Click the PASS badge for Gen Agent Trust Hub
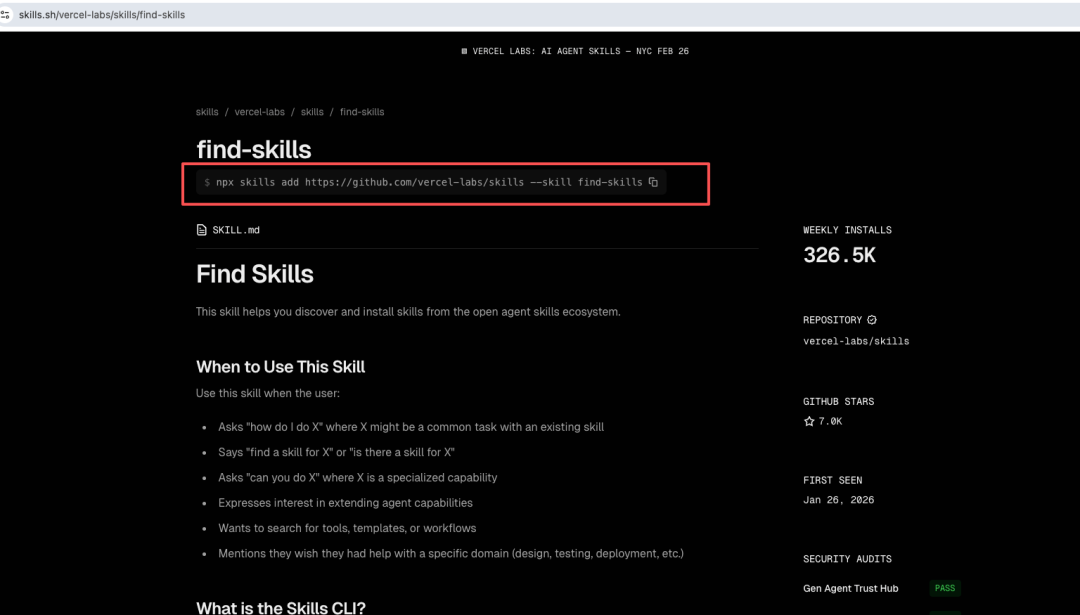 pyautogui.click(x=945, y=588)
